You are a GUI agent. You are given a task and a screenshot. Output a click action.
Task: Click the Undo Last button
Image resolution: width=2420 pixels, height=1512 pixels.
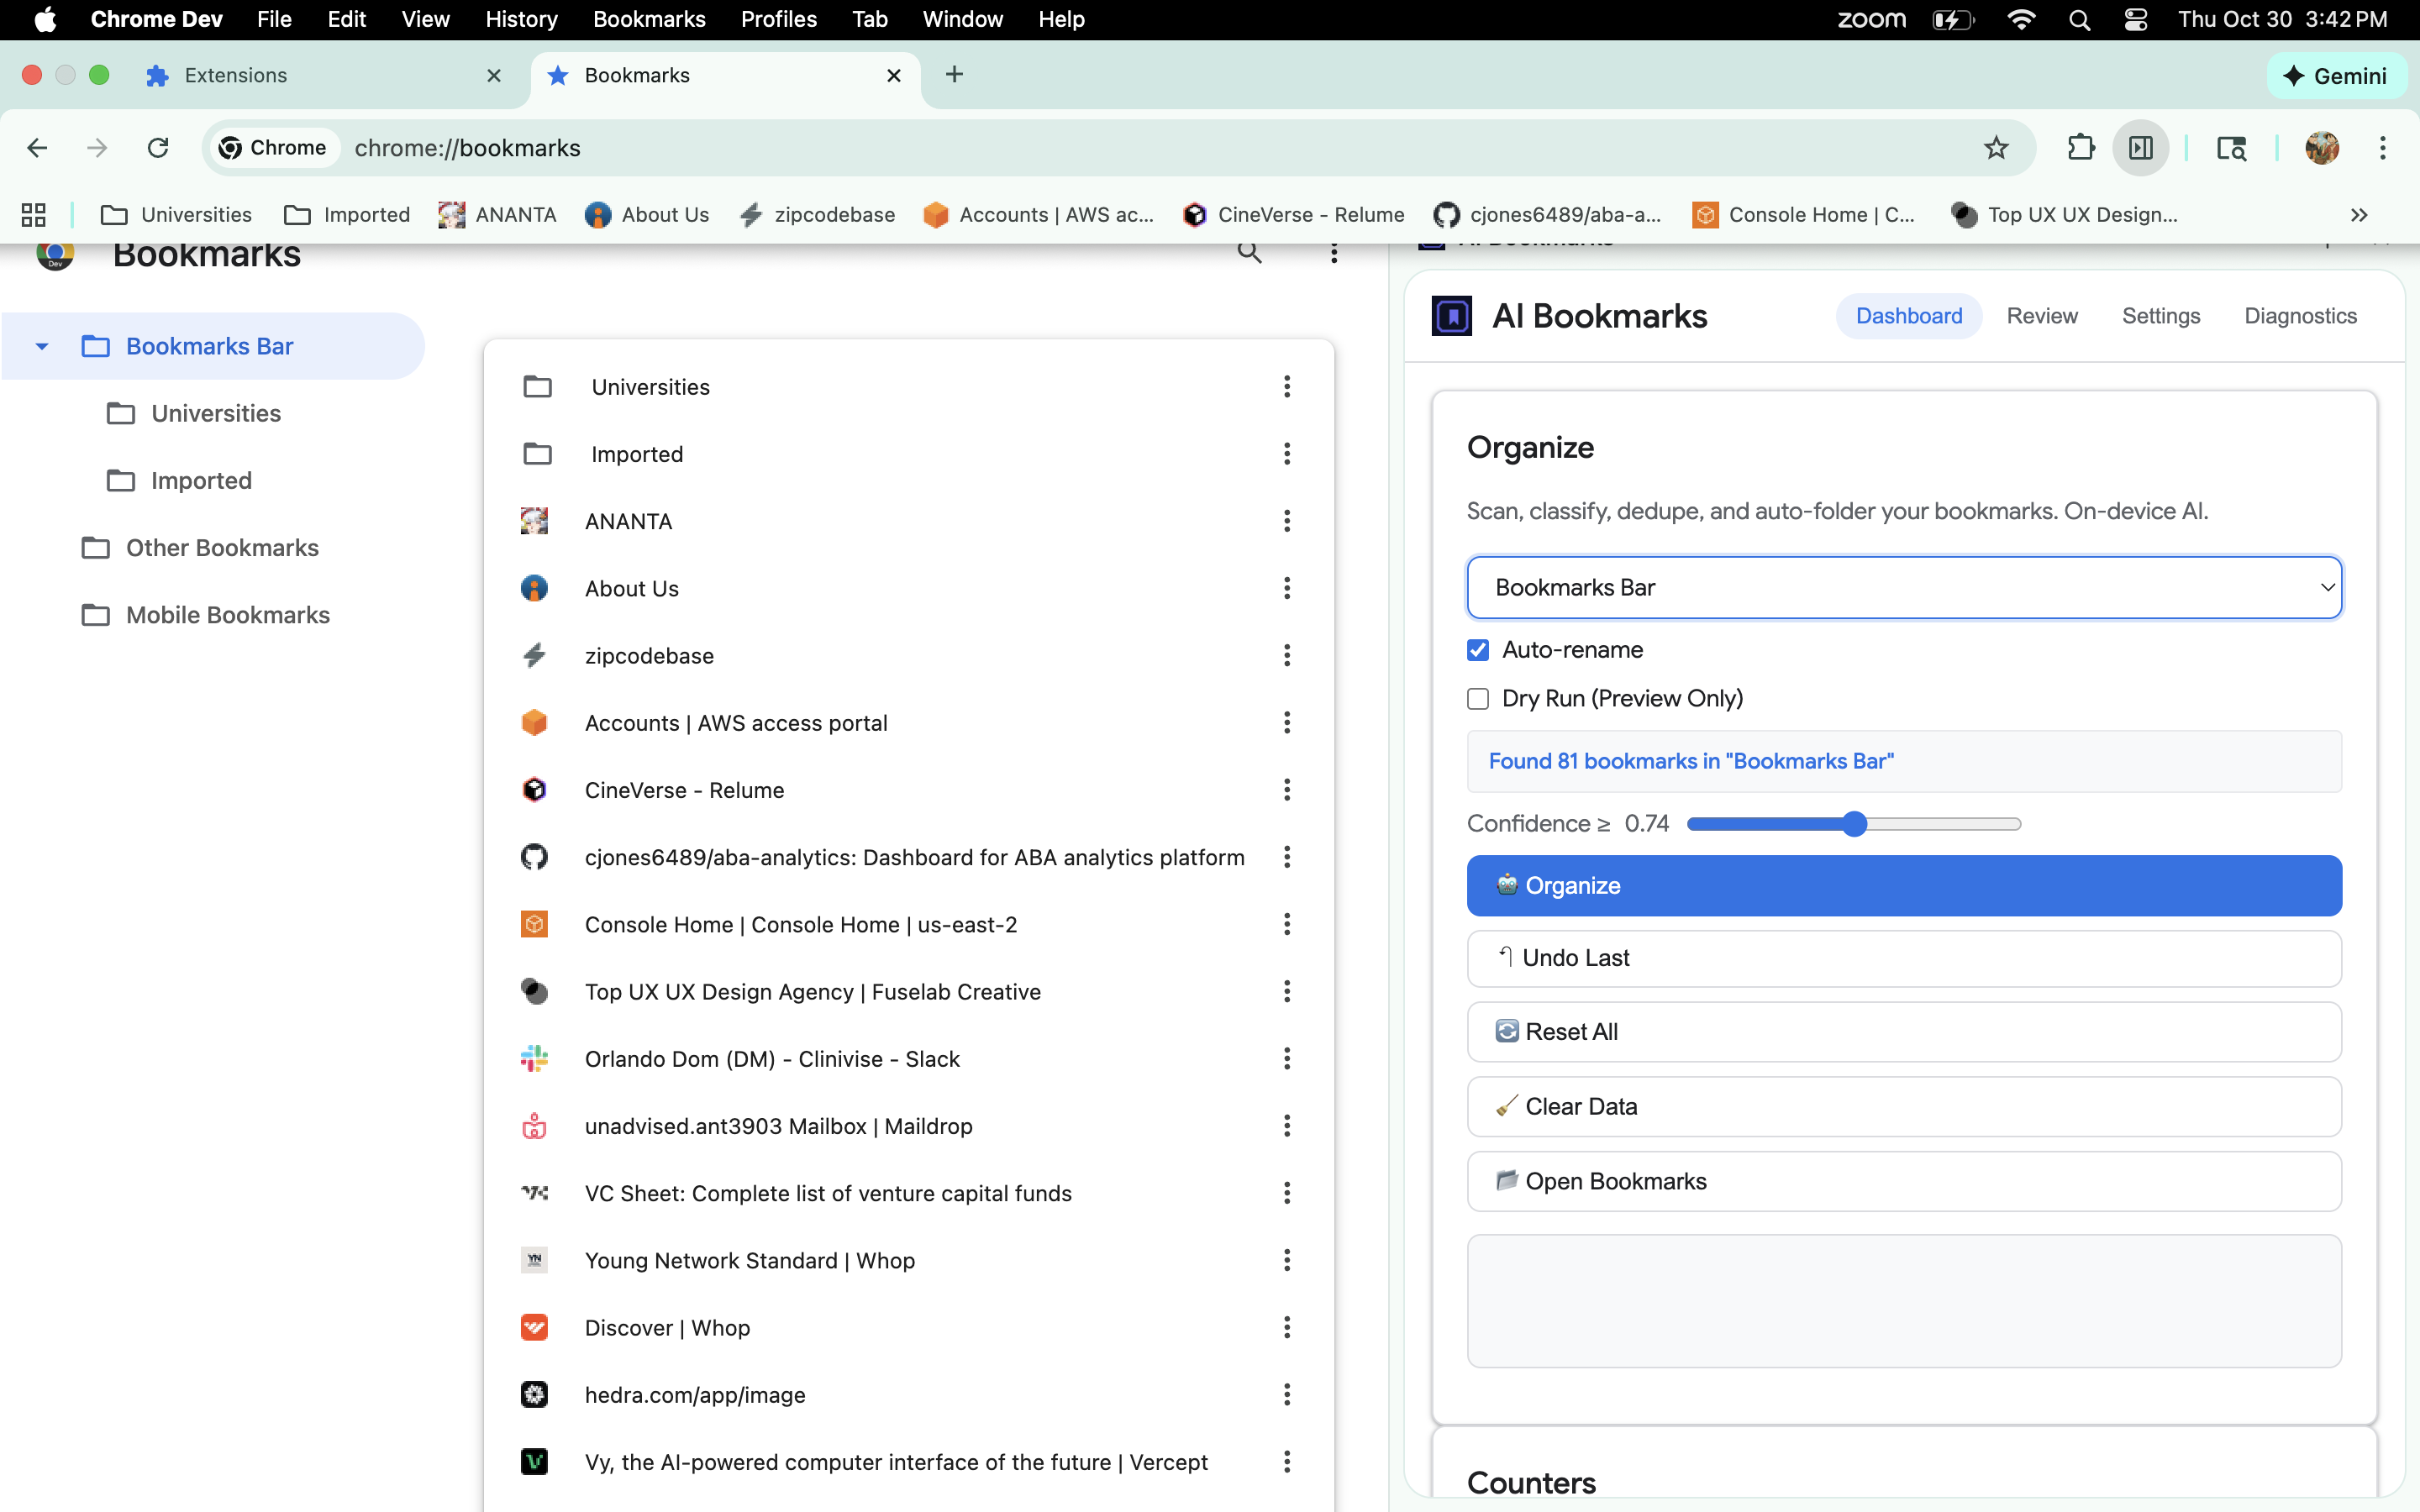pyautogui.click(x=1903, y=958)
